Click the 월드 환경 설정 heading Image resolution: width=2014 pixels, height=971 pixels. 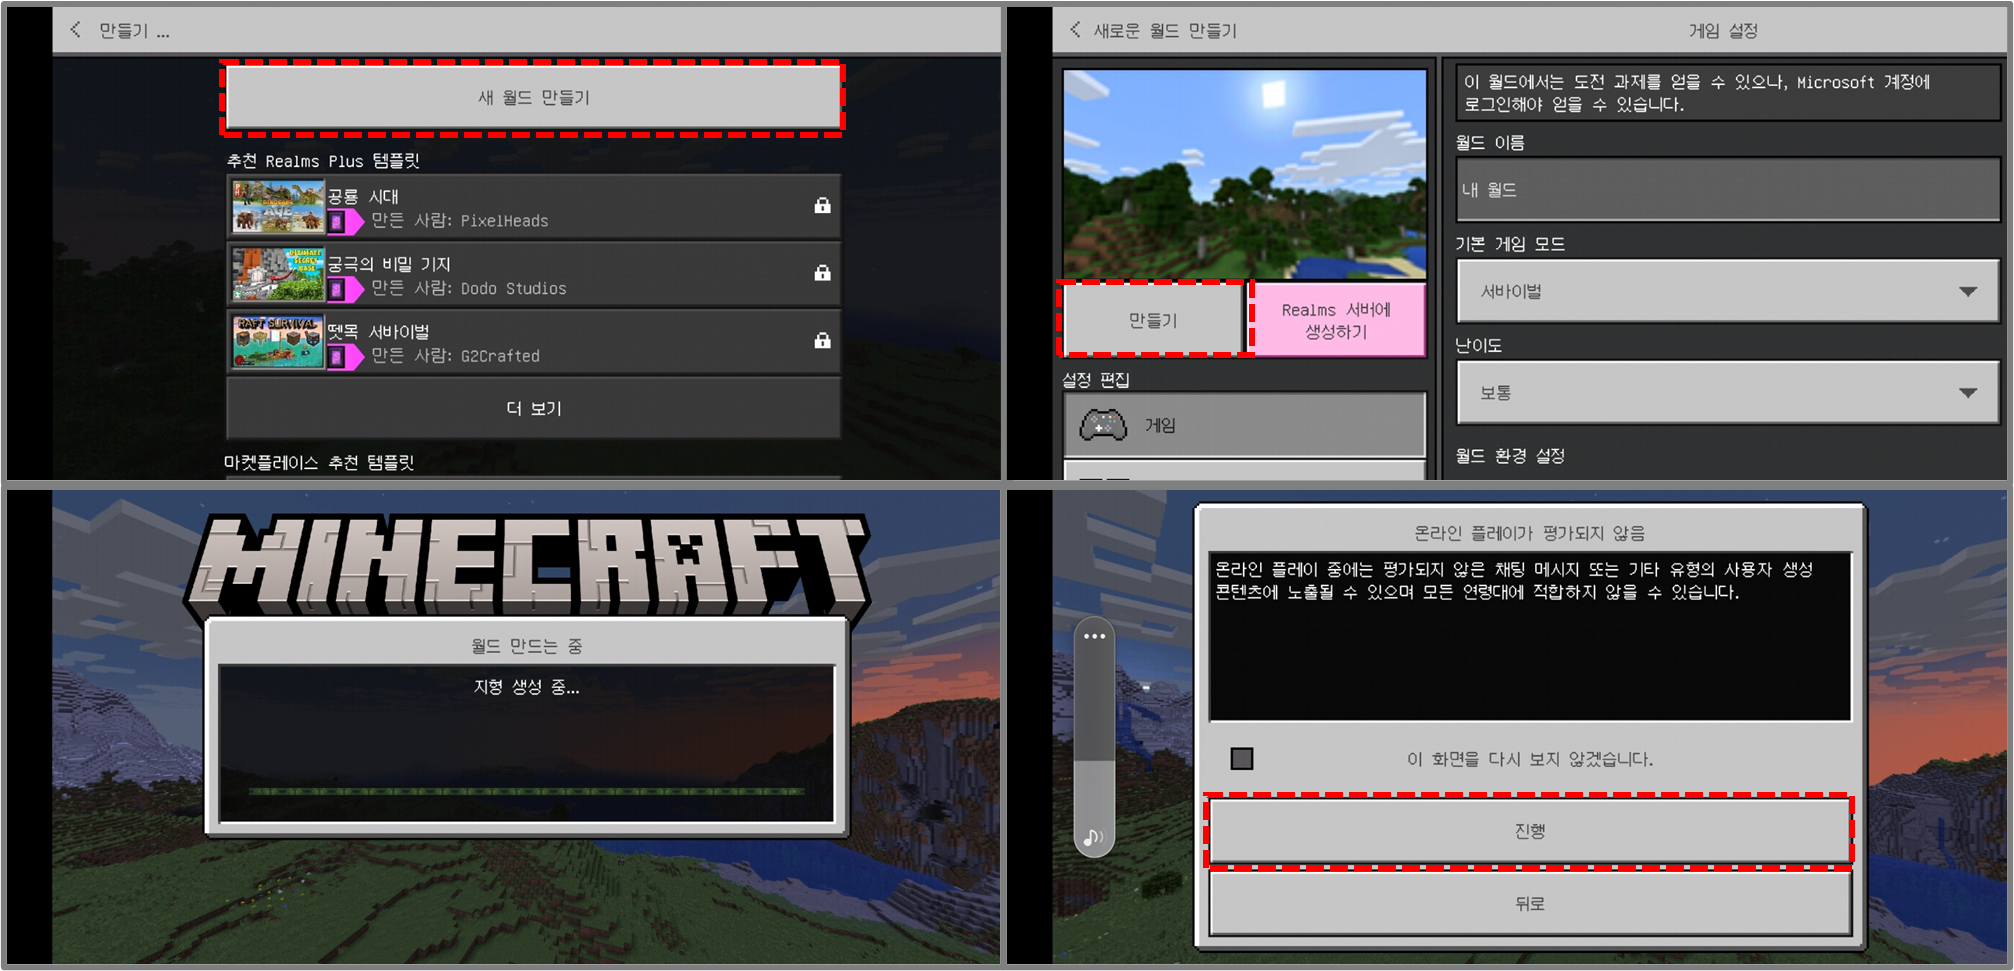click(x=1510, y=456)
